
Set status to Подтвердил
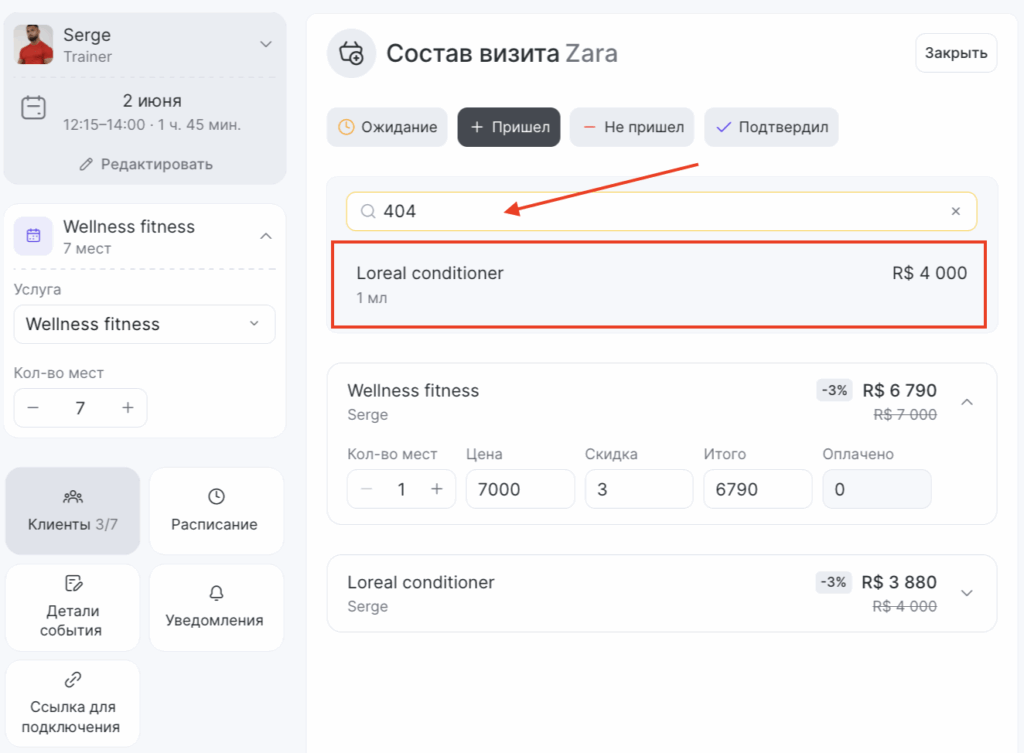(x=771, y=127)
